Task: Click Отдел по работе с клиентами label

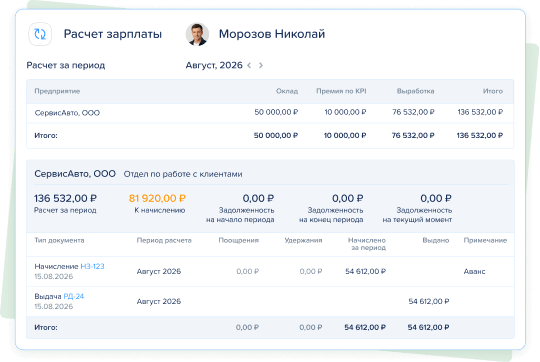Action: click(x=183, y=174)
